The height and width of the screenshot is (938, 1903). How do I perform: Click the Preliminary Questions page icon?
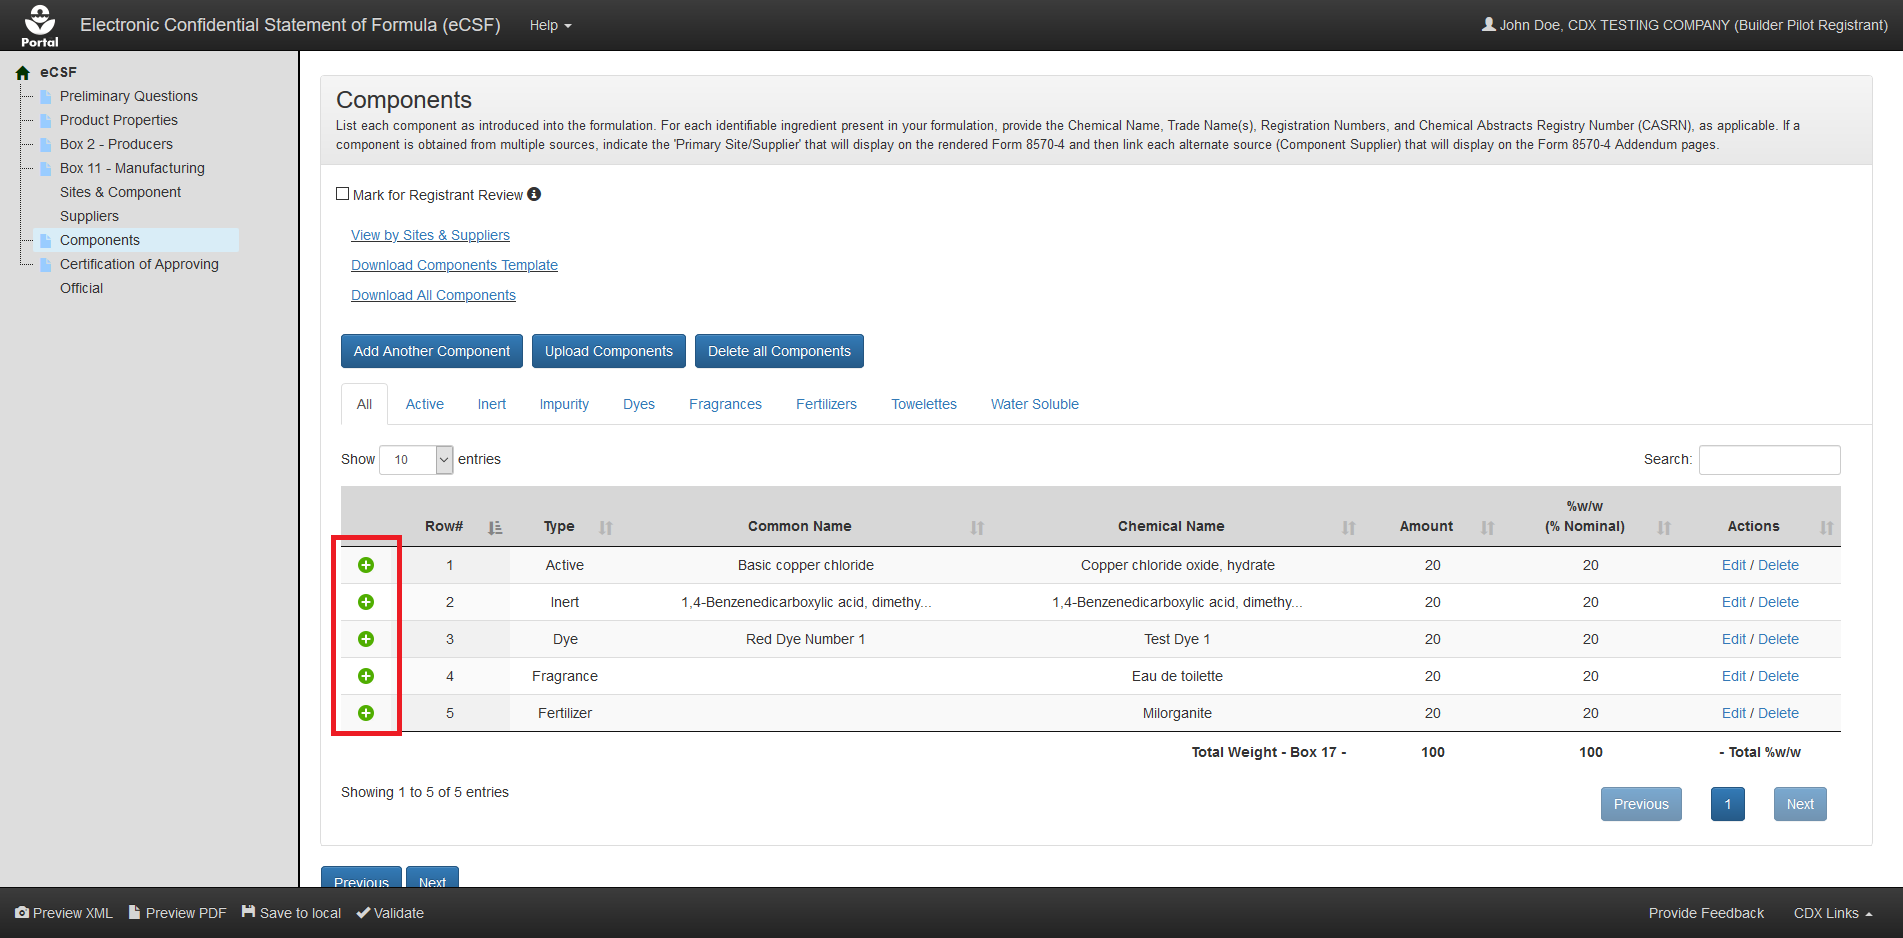click(45, 96)
